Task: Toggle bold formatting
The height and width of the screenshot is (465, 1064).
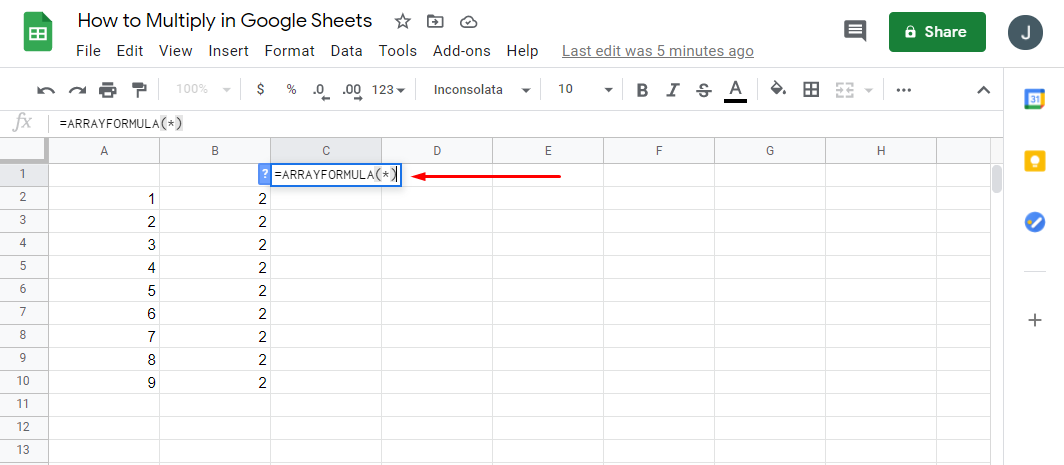Action: coord(642,90)
